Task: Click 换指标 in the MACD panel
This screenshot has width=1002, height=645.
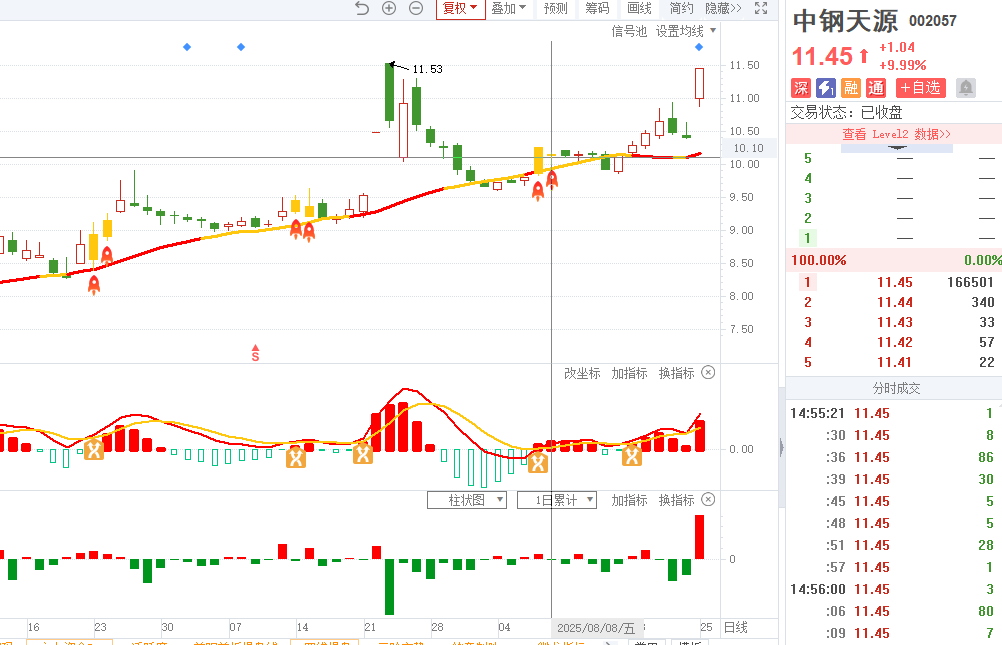Action: [x=677, y=373]
